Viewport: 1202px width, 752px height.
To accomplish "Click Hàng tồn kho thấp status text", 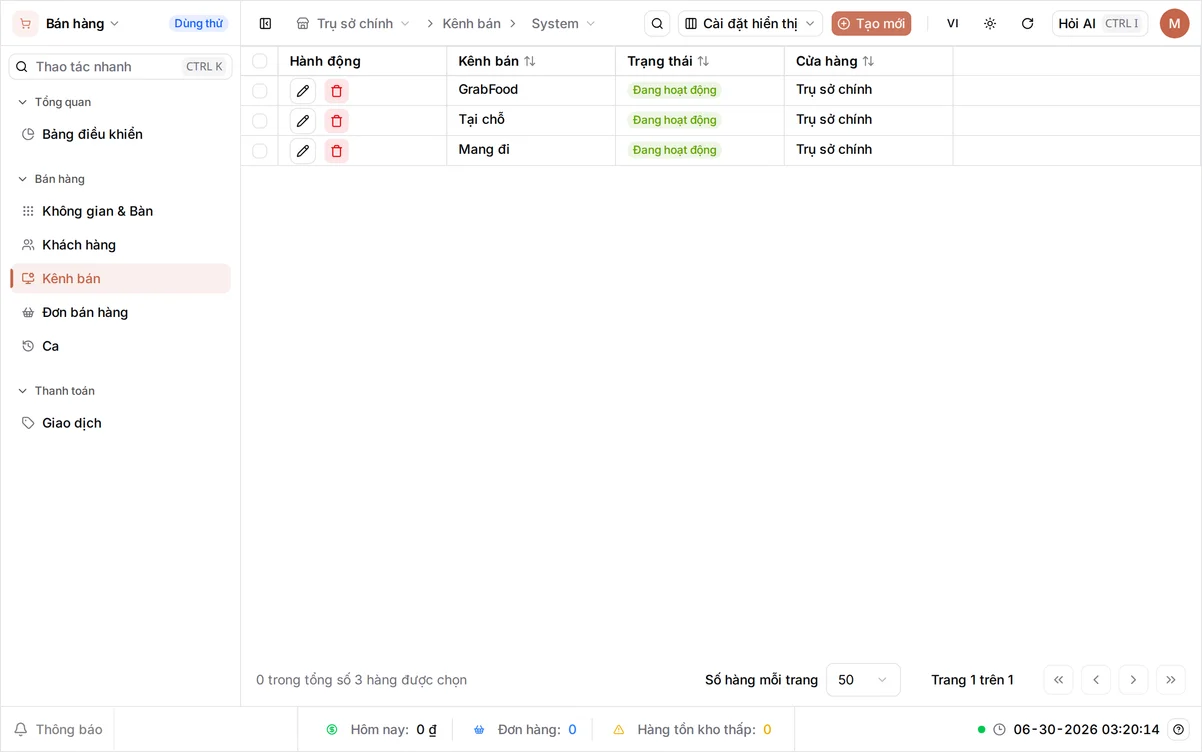I will [x=696, y=729].
